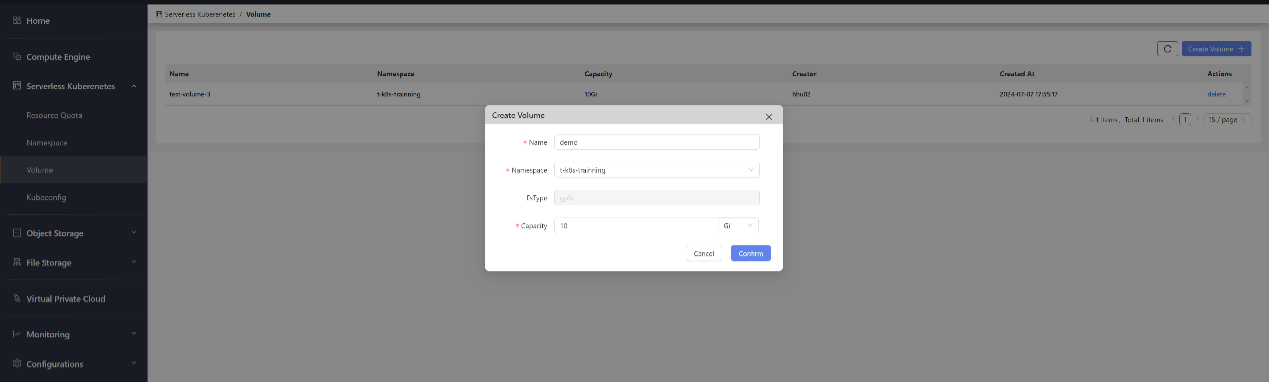Click the test-volume-3 name cell
The image size is (1274, 385).
click(x=190, y=94)
